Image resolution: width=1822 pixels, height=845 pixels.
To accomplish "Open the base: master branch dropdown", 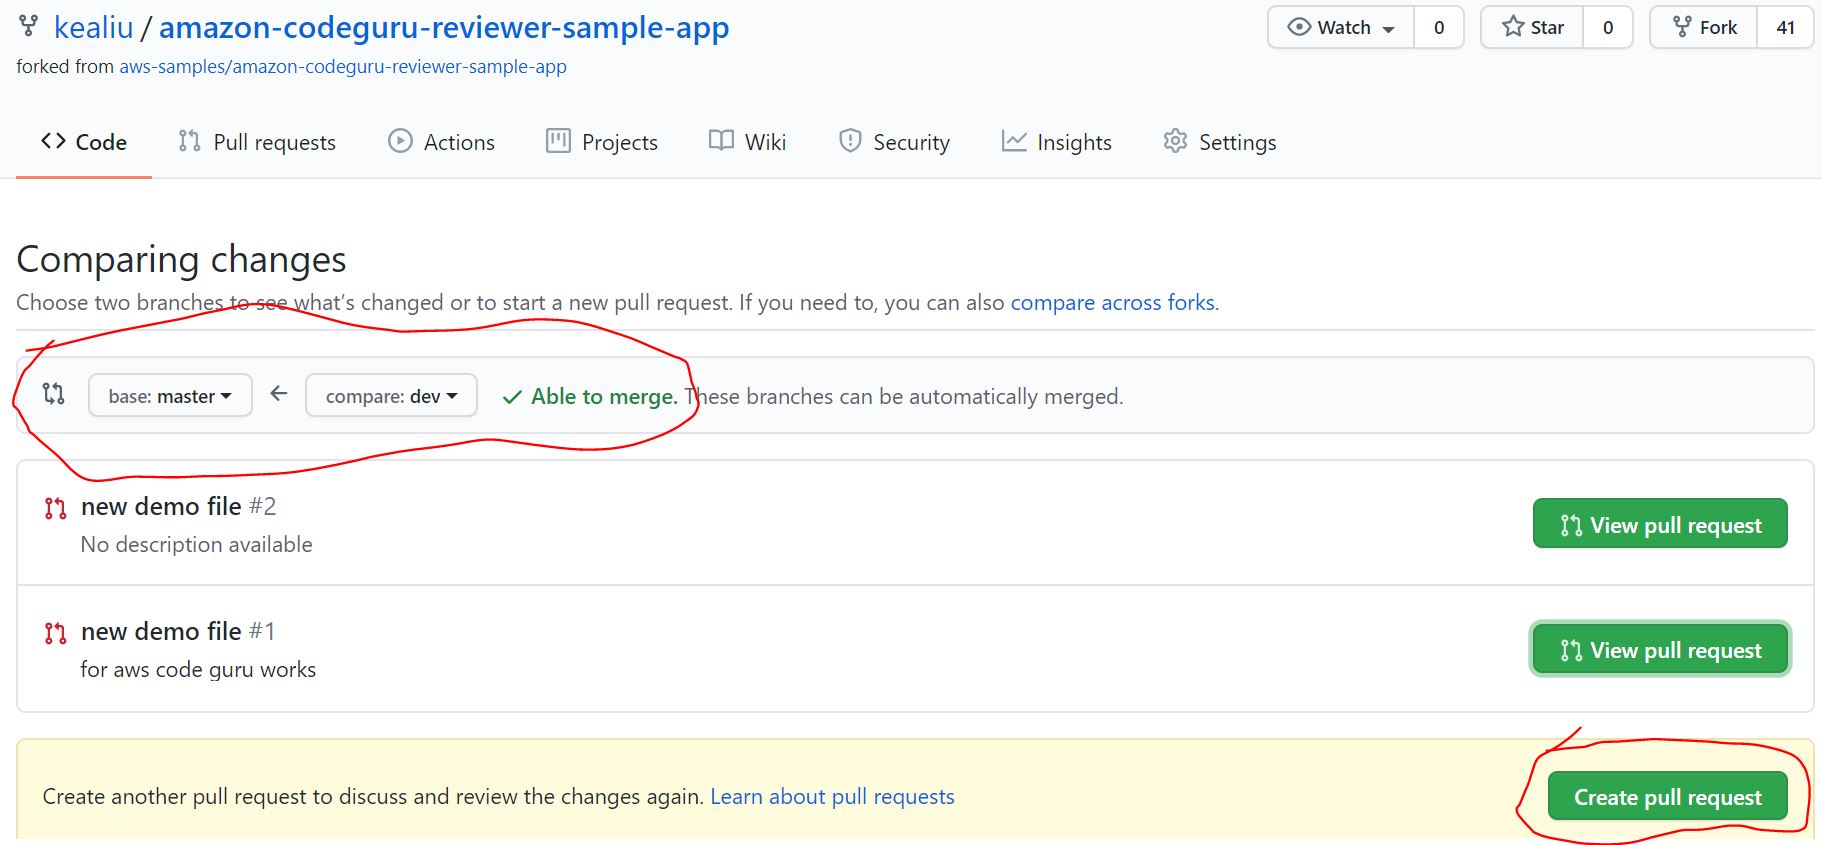I will (x=170, y=395).
